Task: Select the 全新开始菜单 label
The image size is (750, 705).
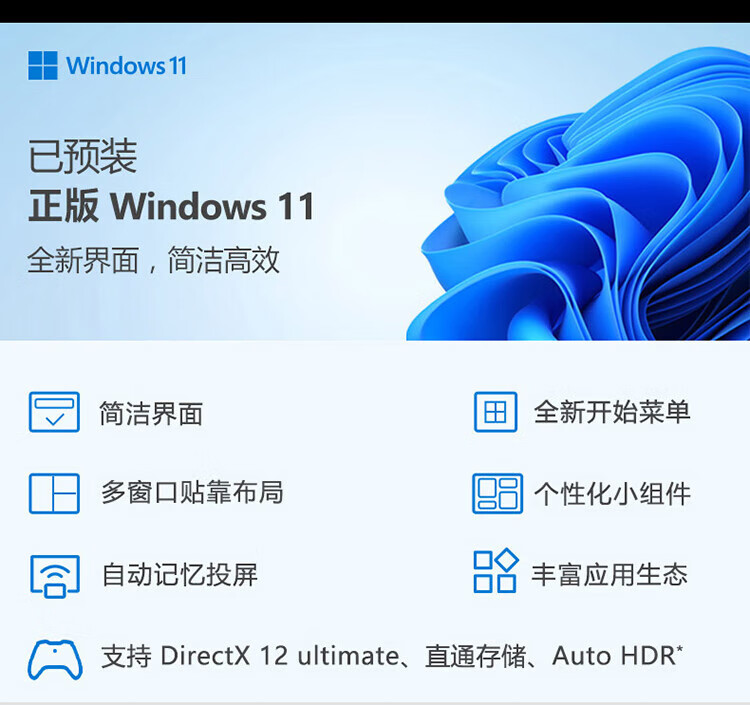Action: click(x=612, y=412)
